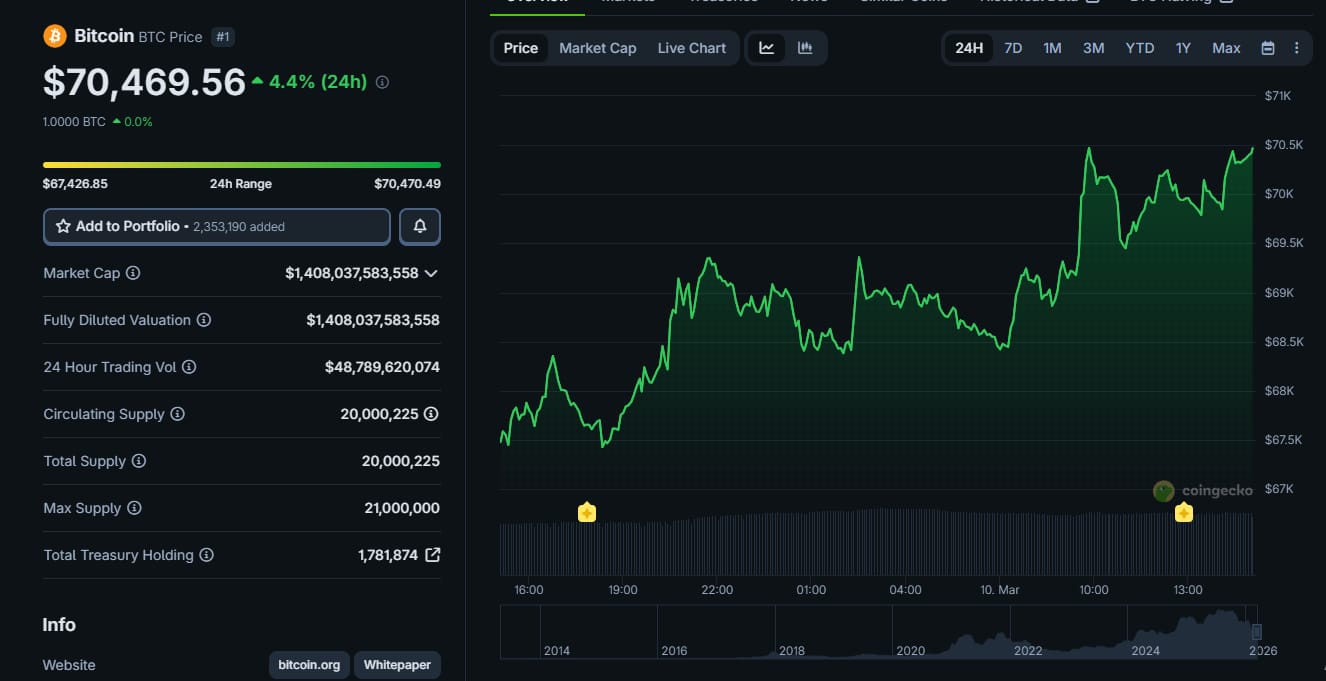
Task: Open the calendar date range picker icon
Action: (1268, 48)
